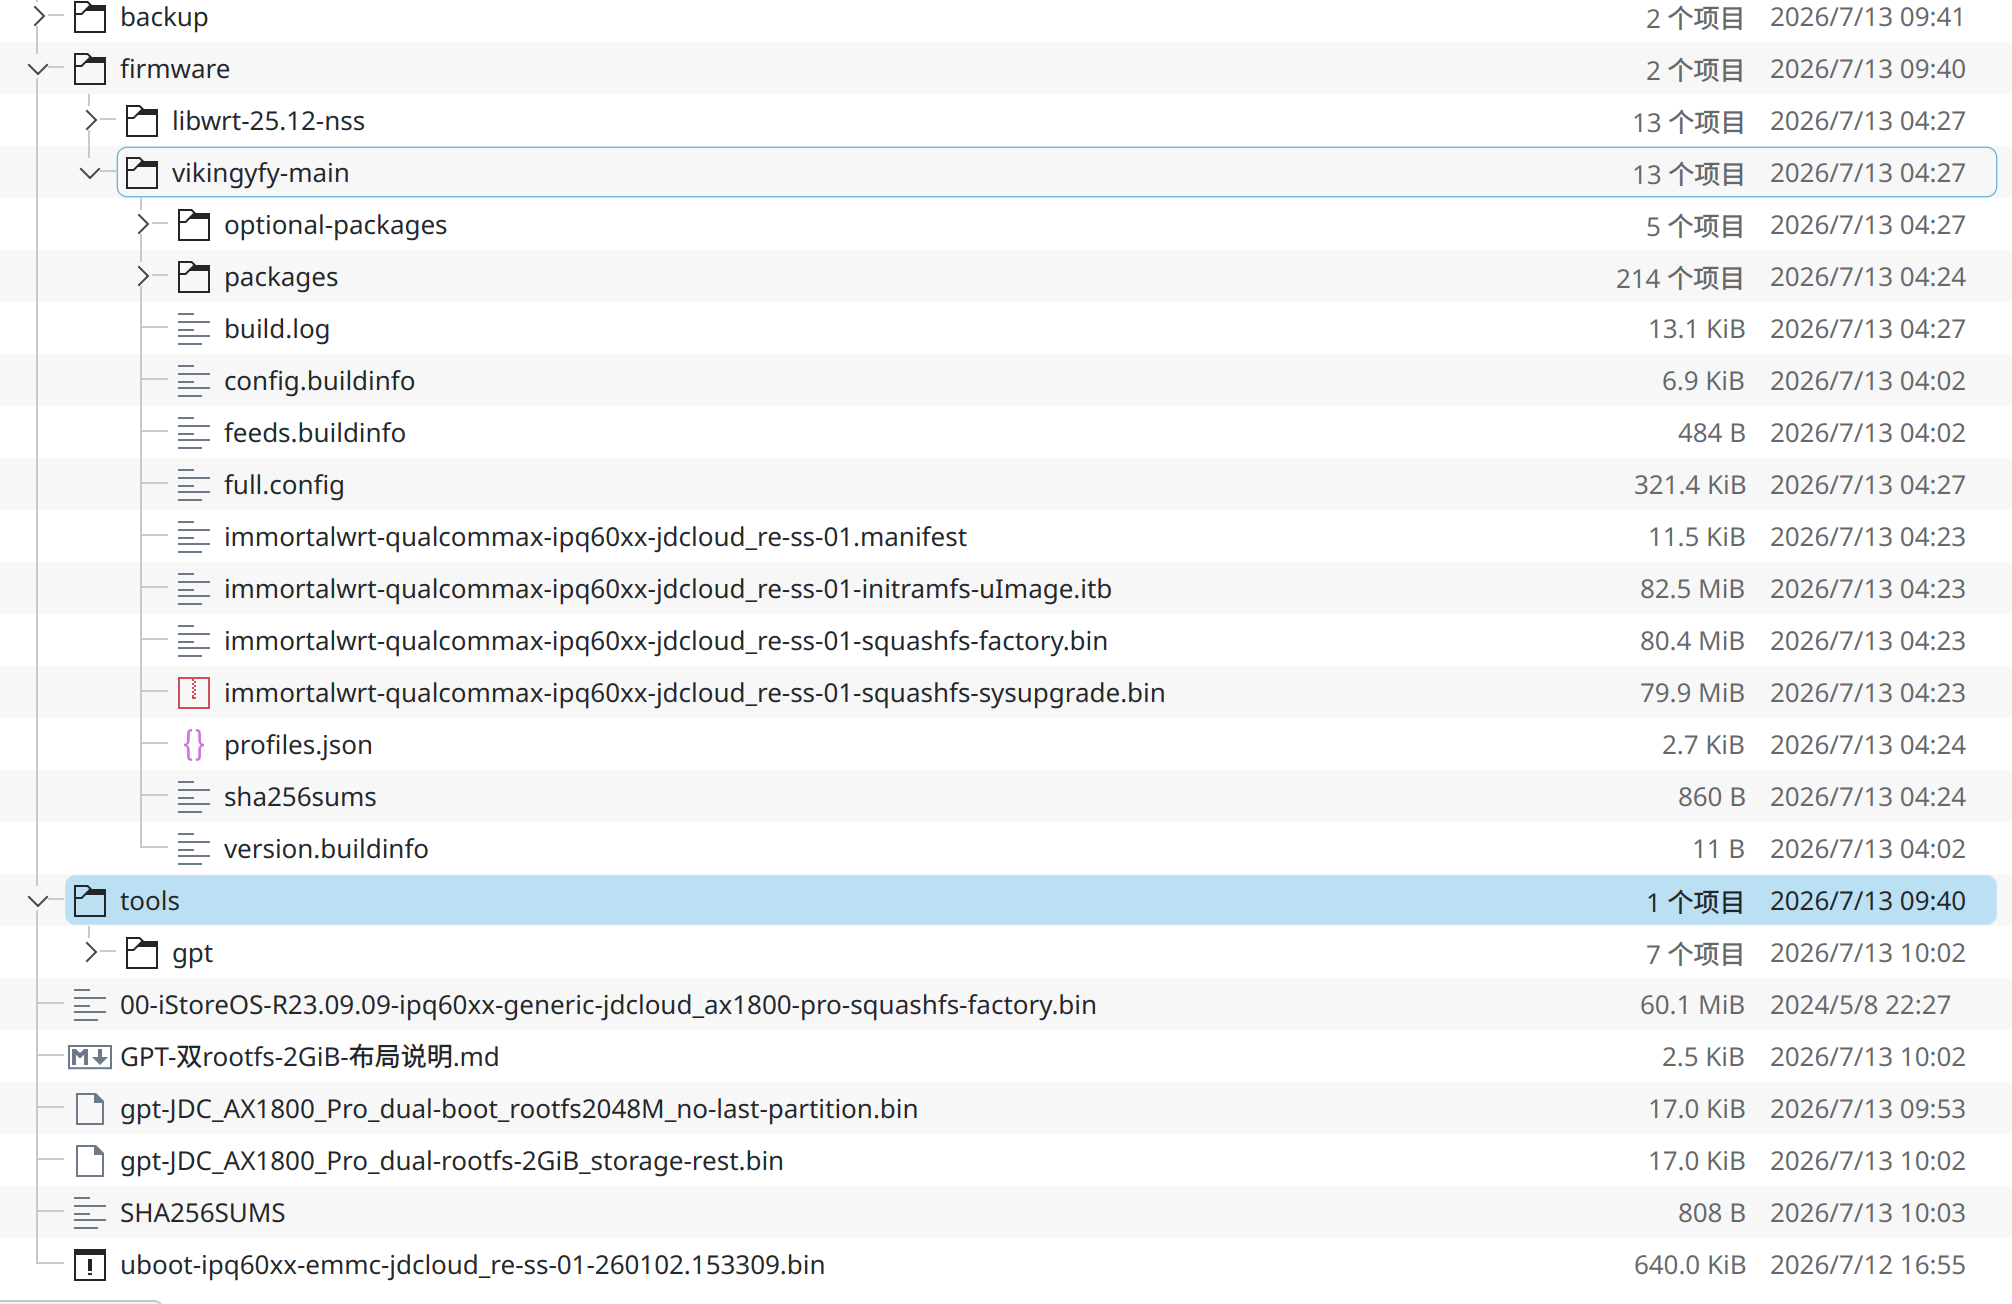This screenshot has width=2012, height=1304.
Task: Click the build.log text file icon
Action: [194, 329]
